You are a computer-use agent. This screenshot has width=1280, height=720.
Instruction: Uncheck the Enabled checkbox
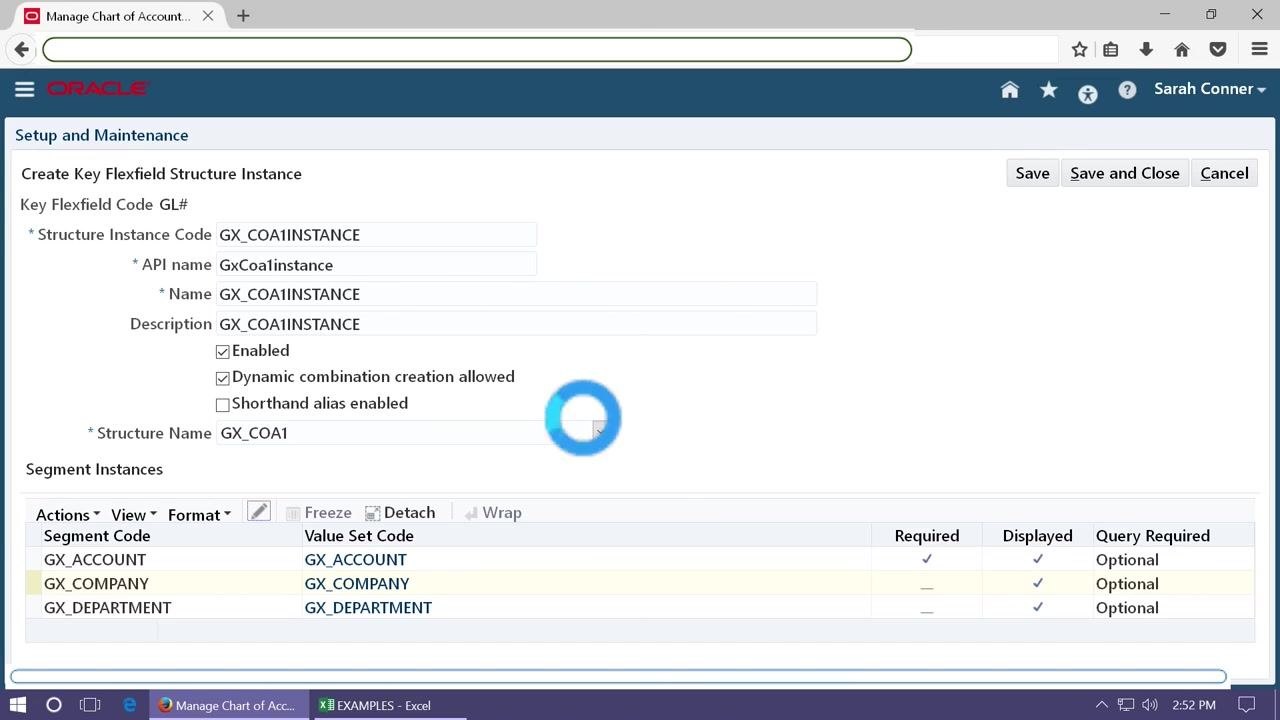tap(223, 352)
